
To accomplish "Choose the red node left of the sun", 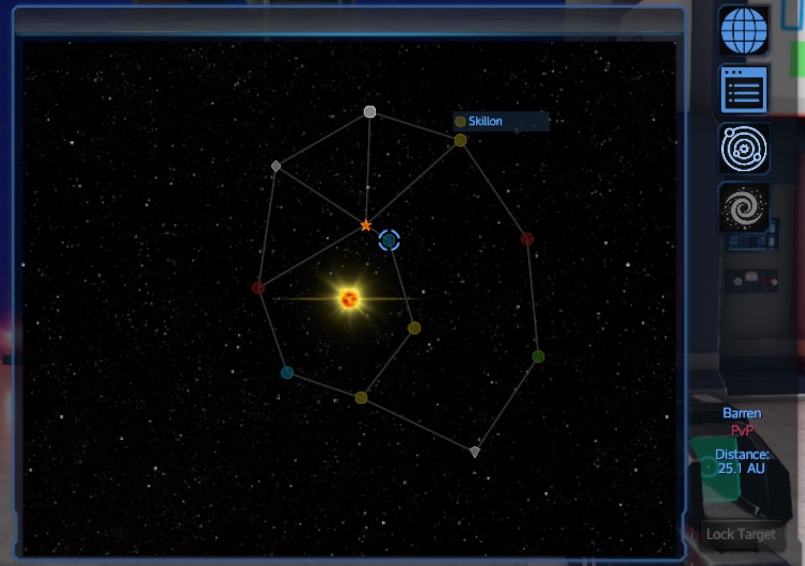I will (258, 288).
